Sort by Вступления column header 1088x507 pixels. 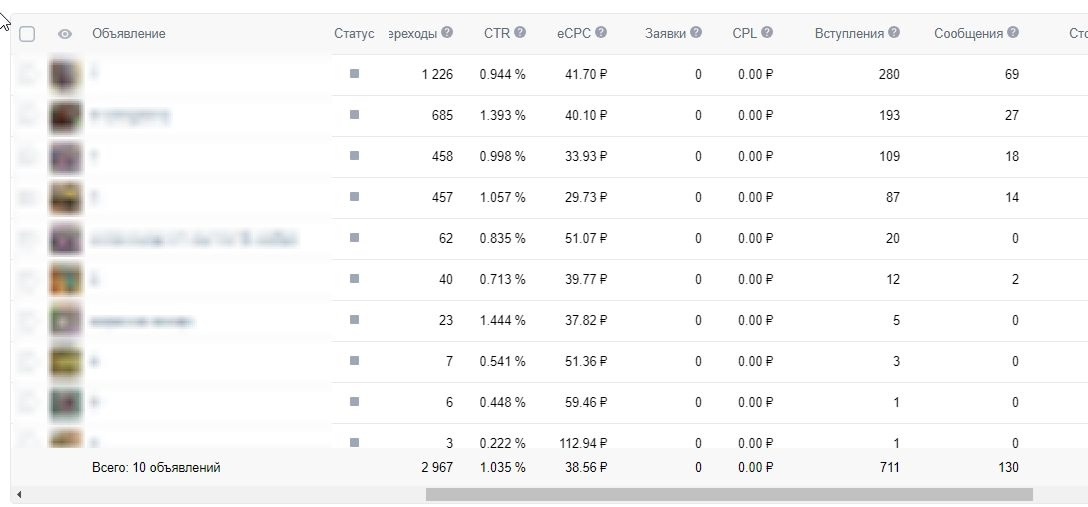[849, 33]
